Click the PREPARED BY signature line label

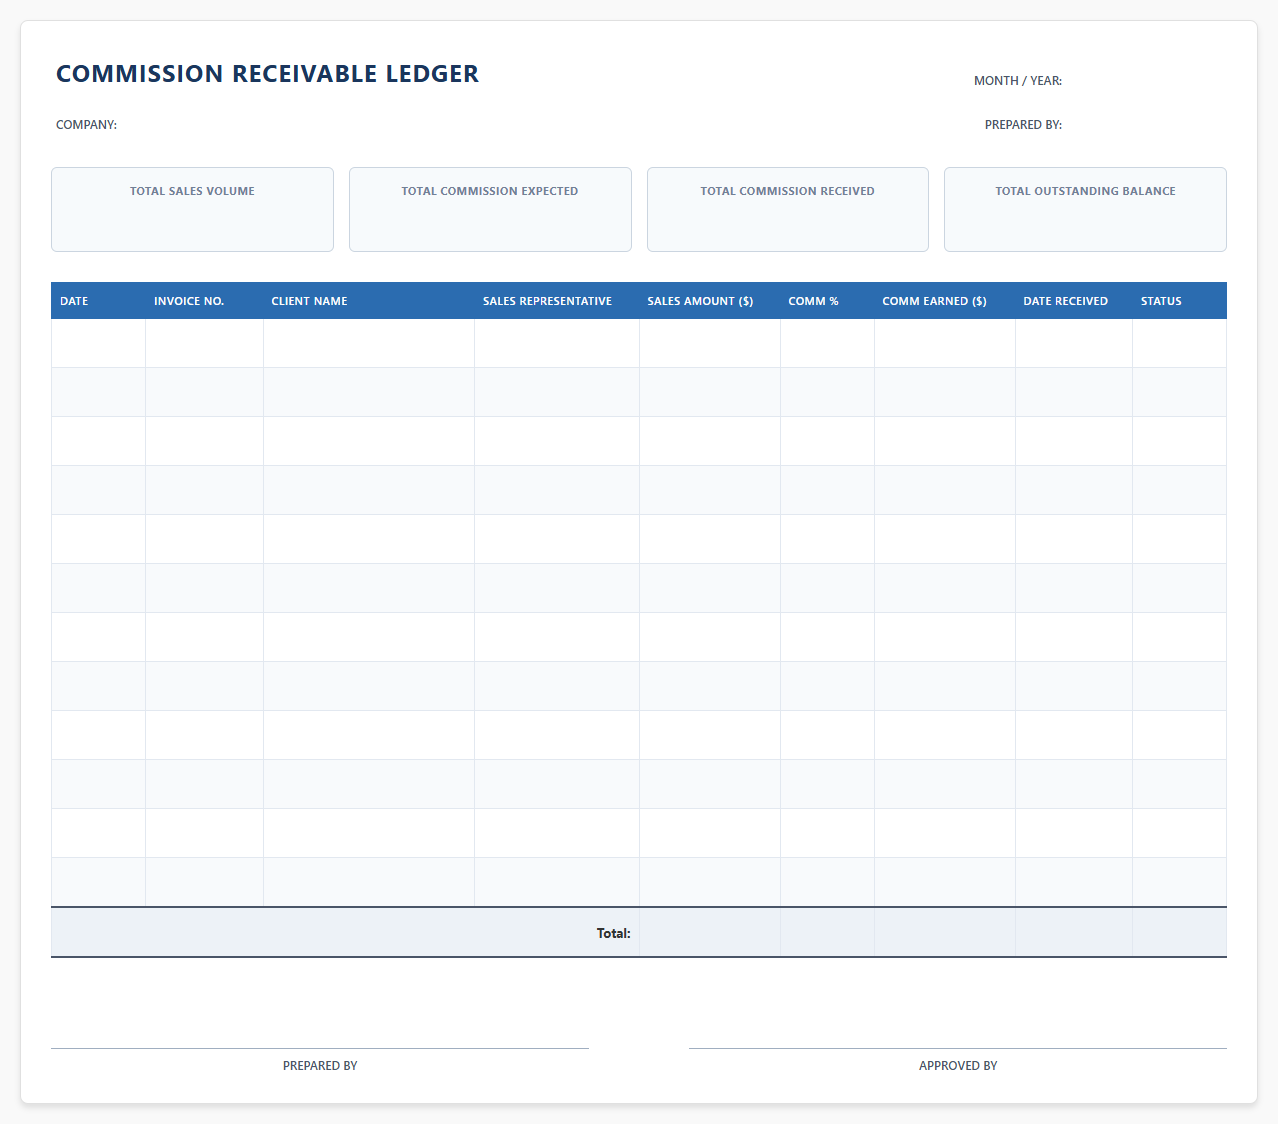pyautogui.click(x=320, y=1066)
